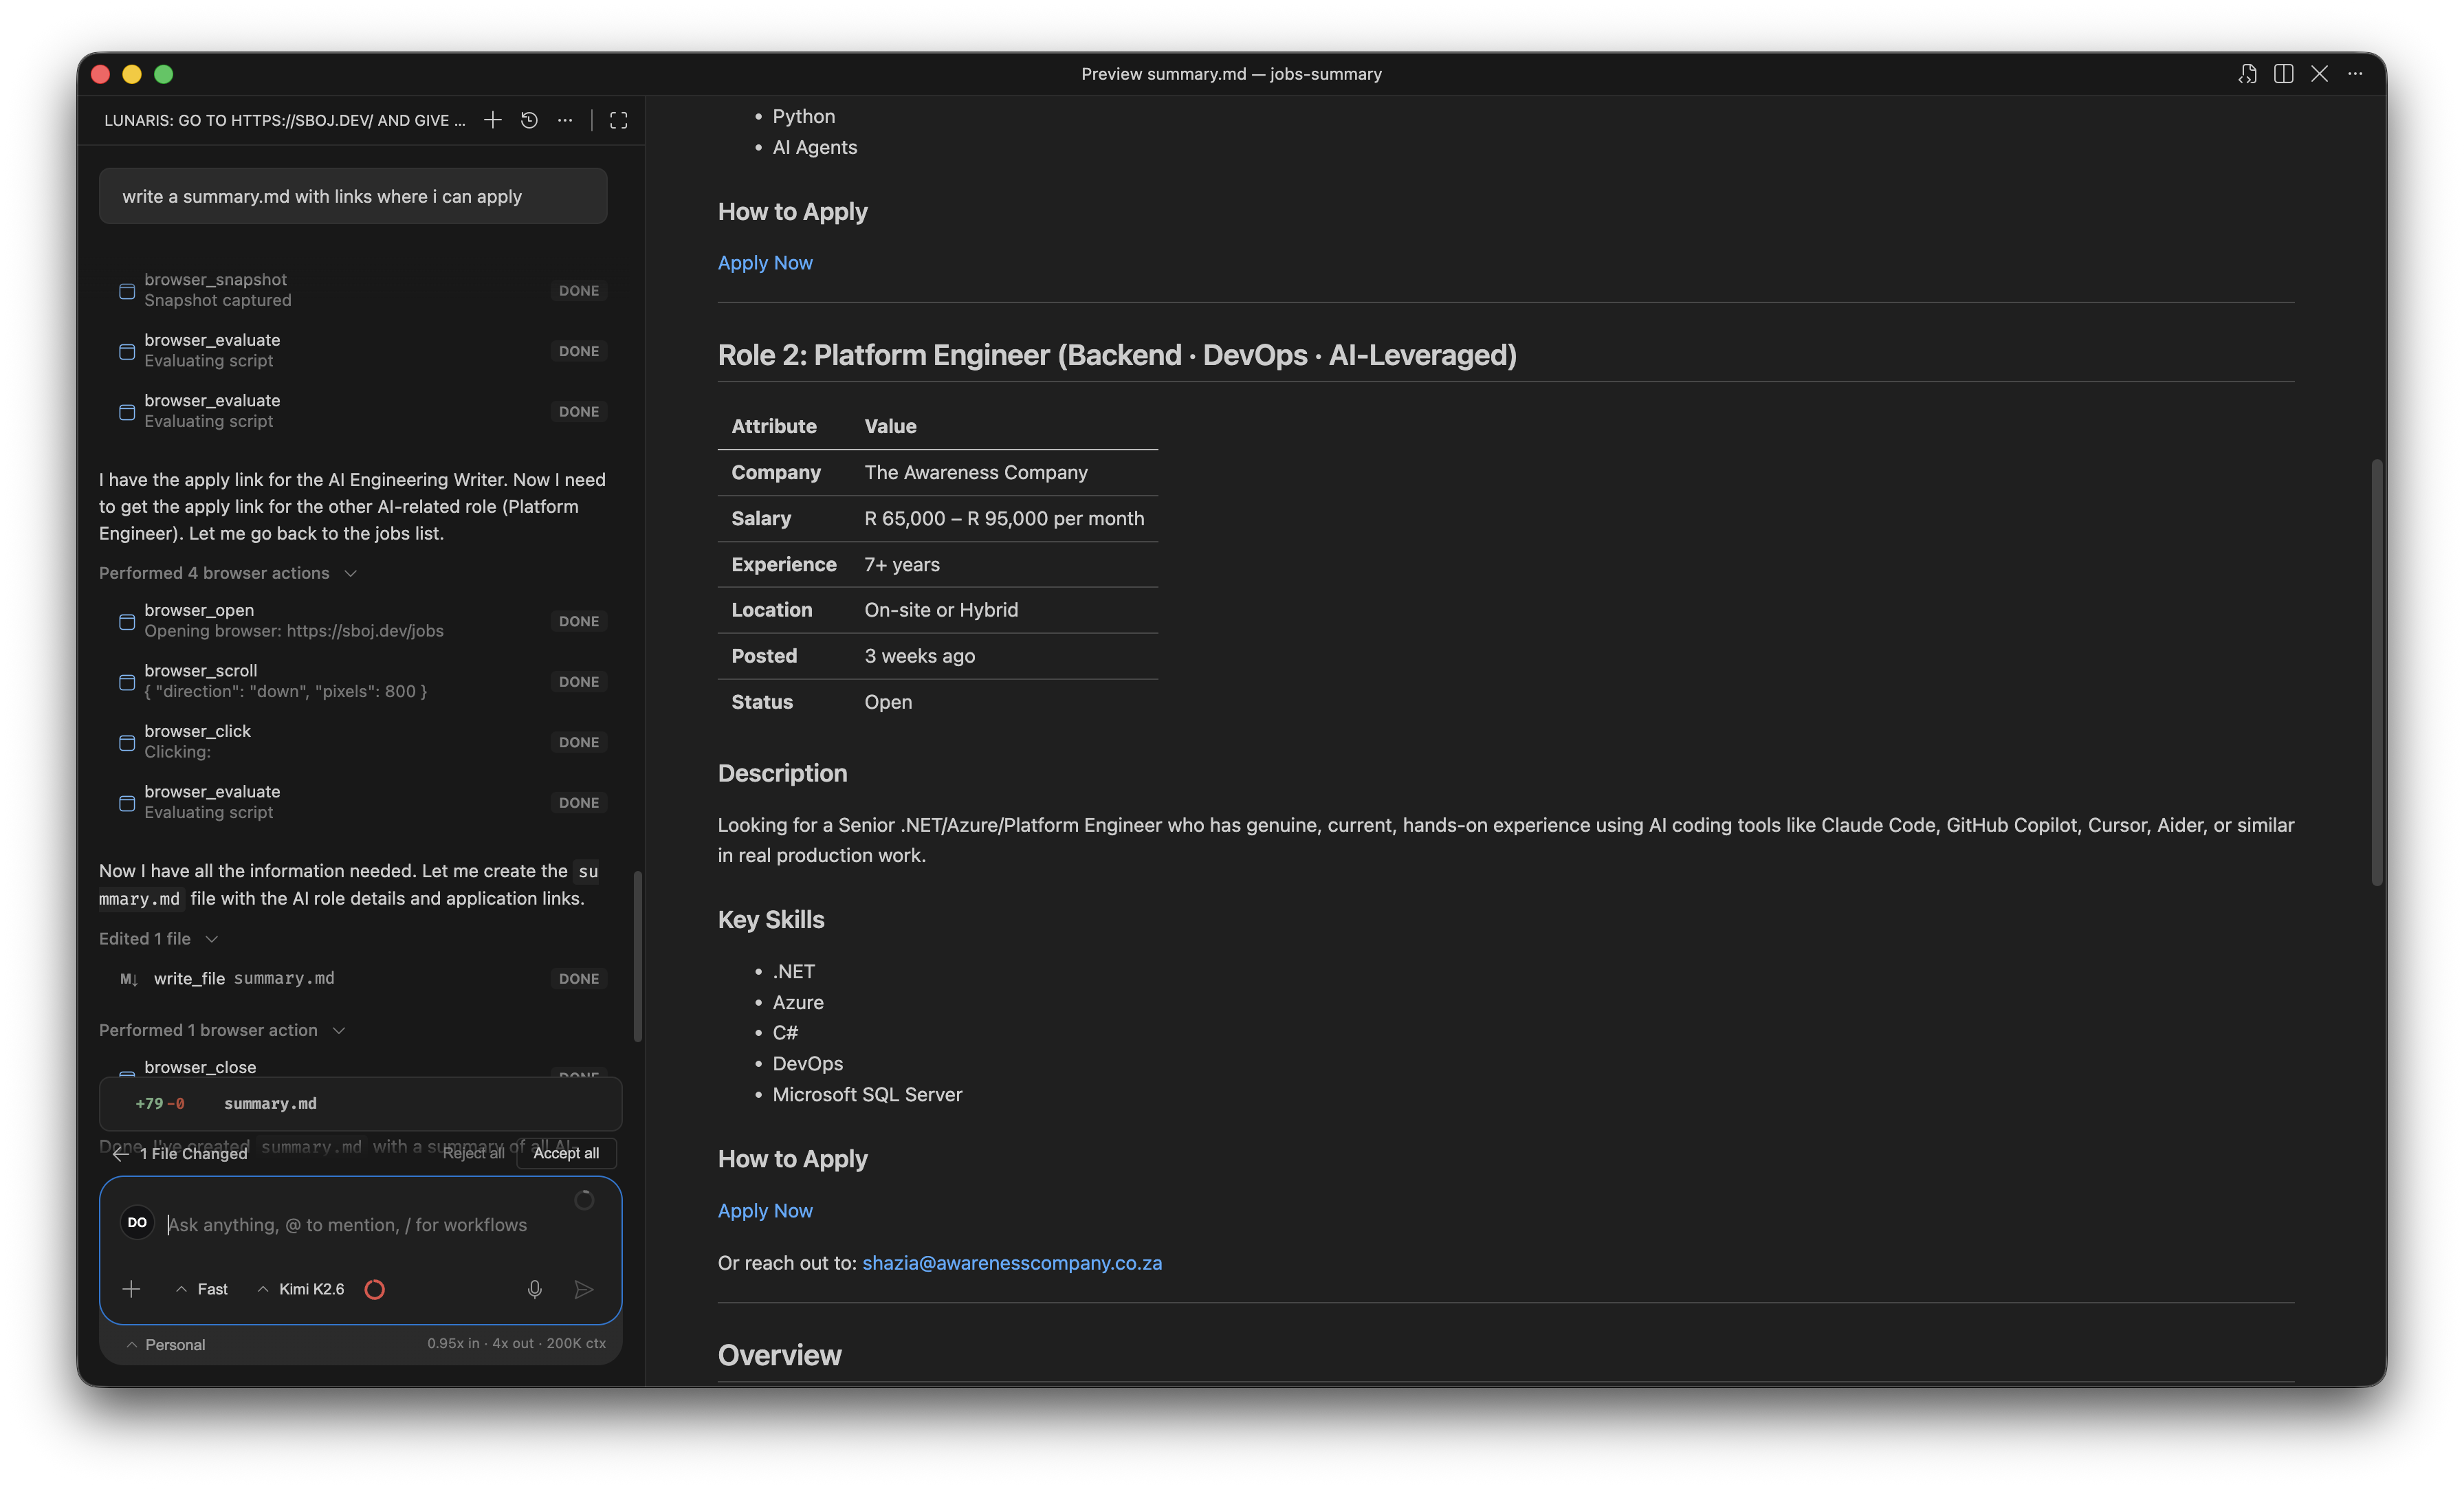Click the 'AI Agents' list item
Screen dimensions: 2464x1489
(815, 147)
